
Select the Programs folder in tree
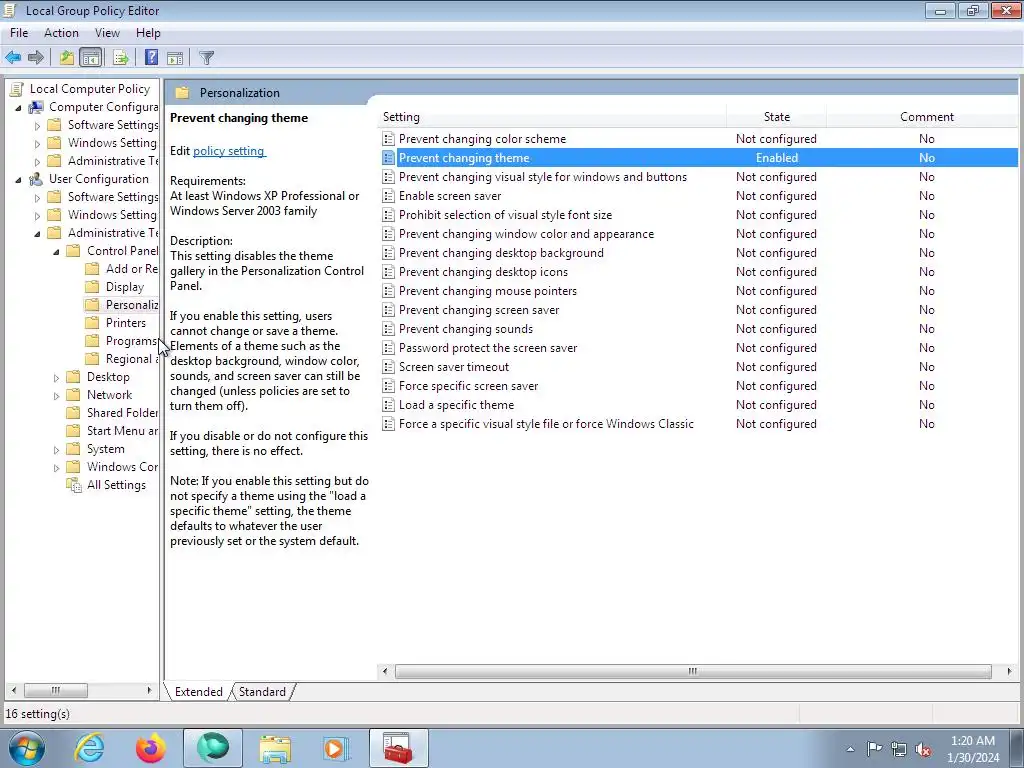[131, 341]
